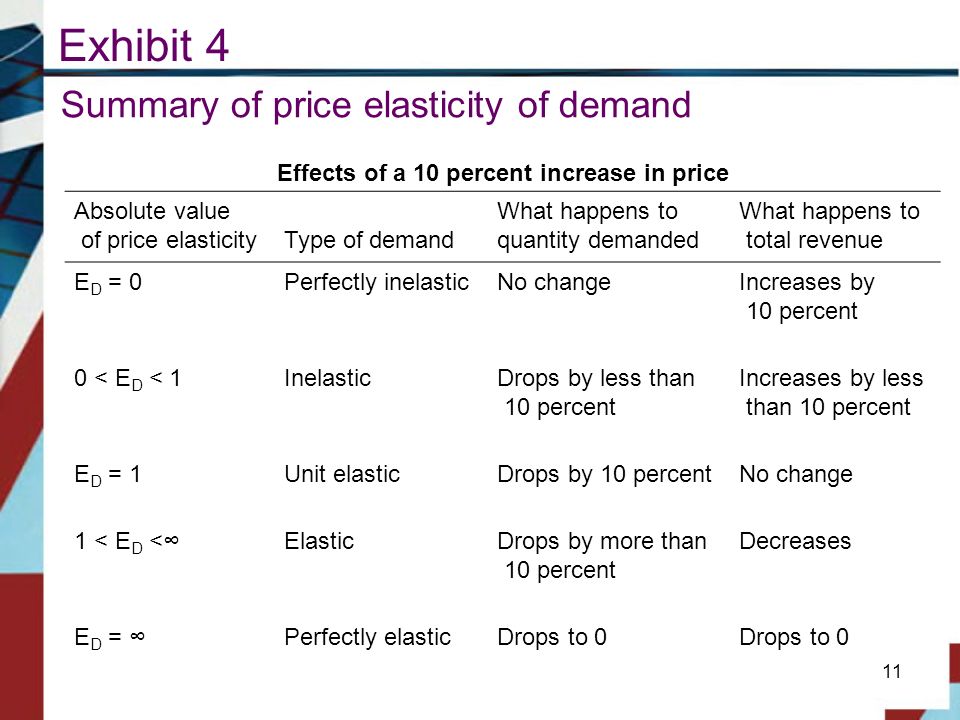Click Drops by 10 percent cell
Viewport: 960px width, 720px height.
point(604,474)
